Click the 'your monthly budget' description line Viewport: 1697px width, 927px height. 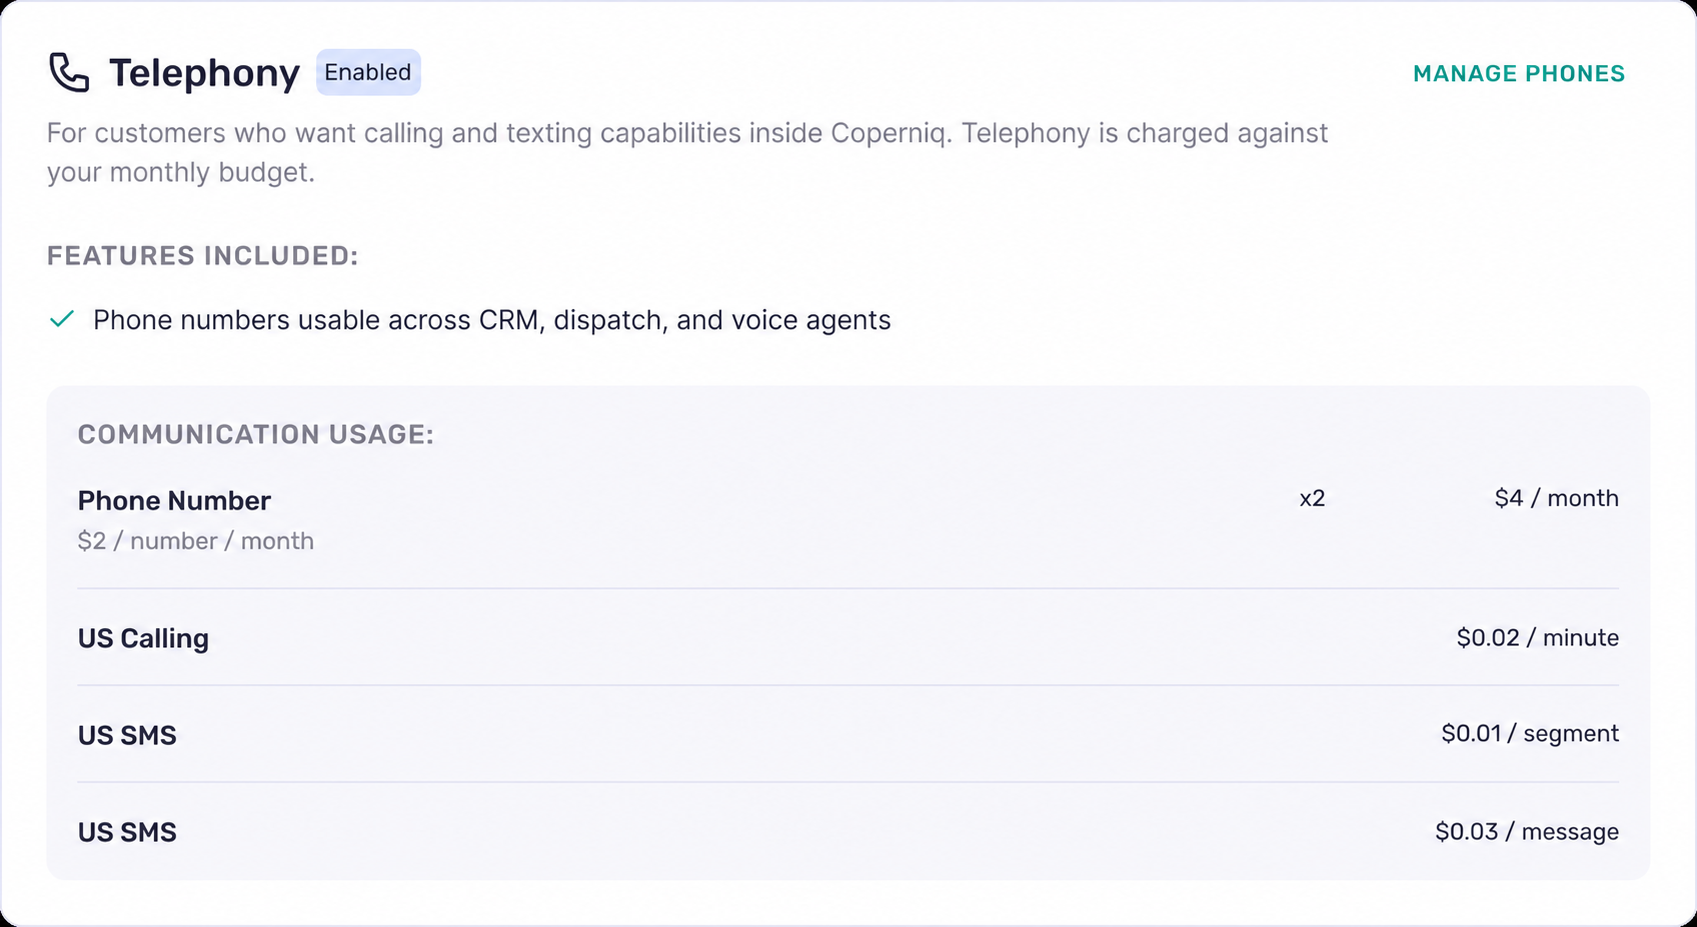click(181, 172)
